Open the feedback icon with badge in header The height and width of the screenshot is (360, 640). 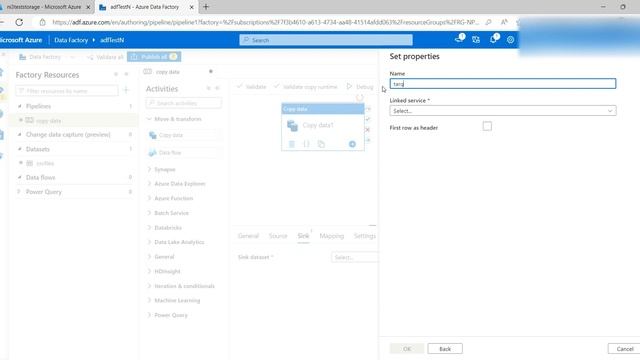click(459, 39)
